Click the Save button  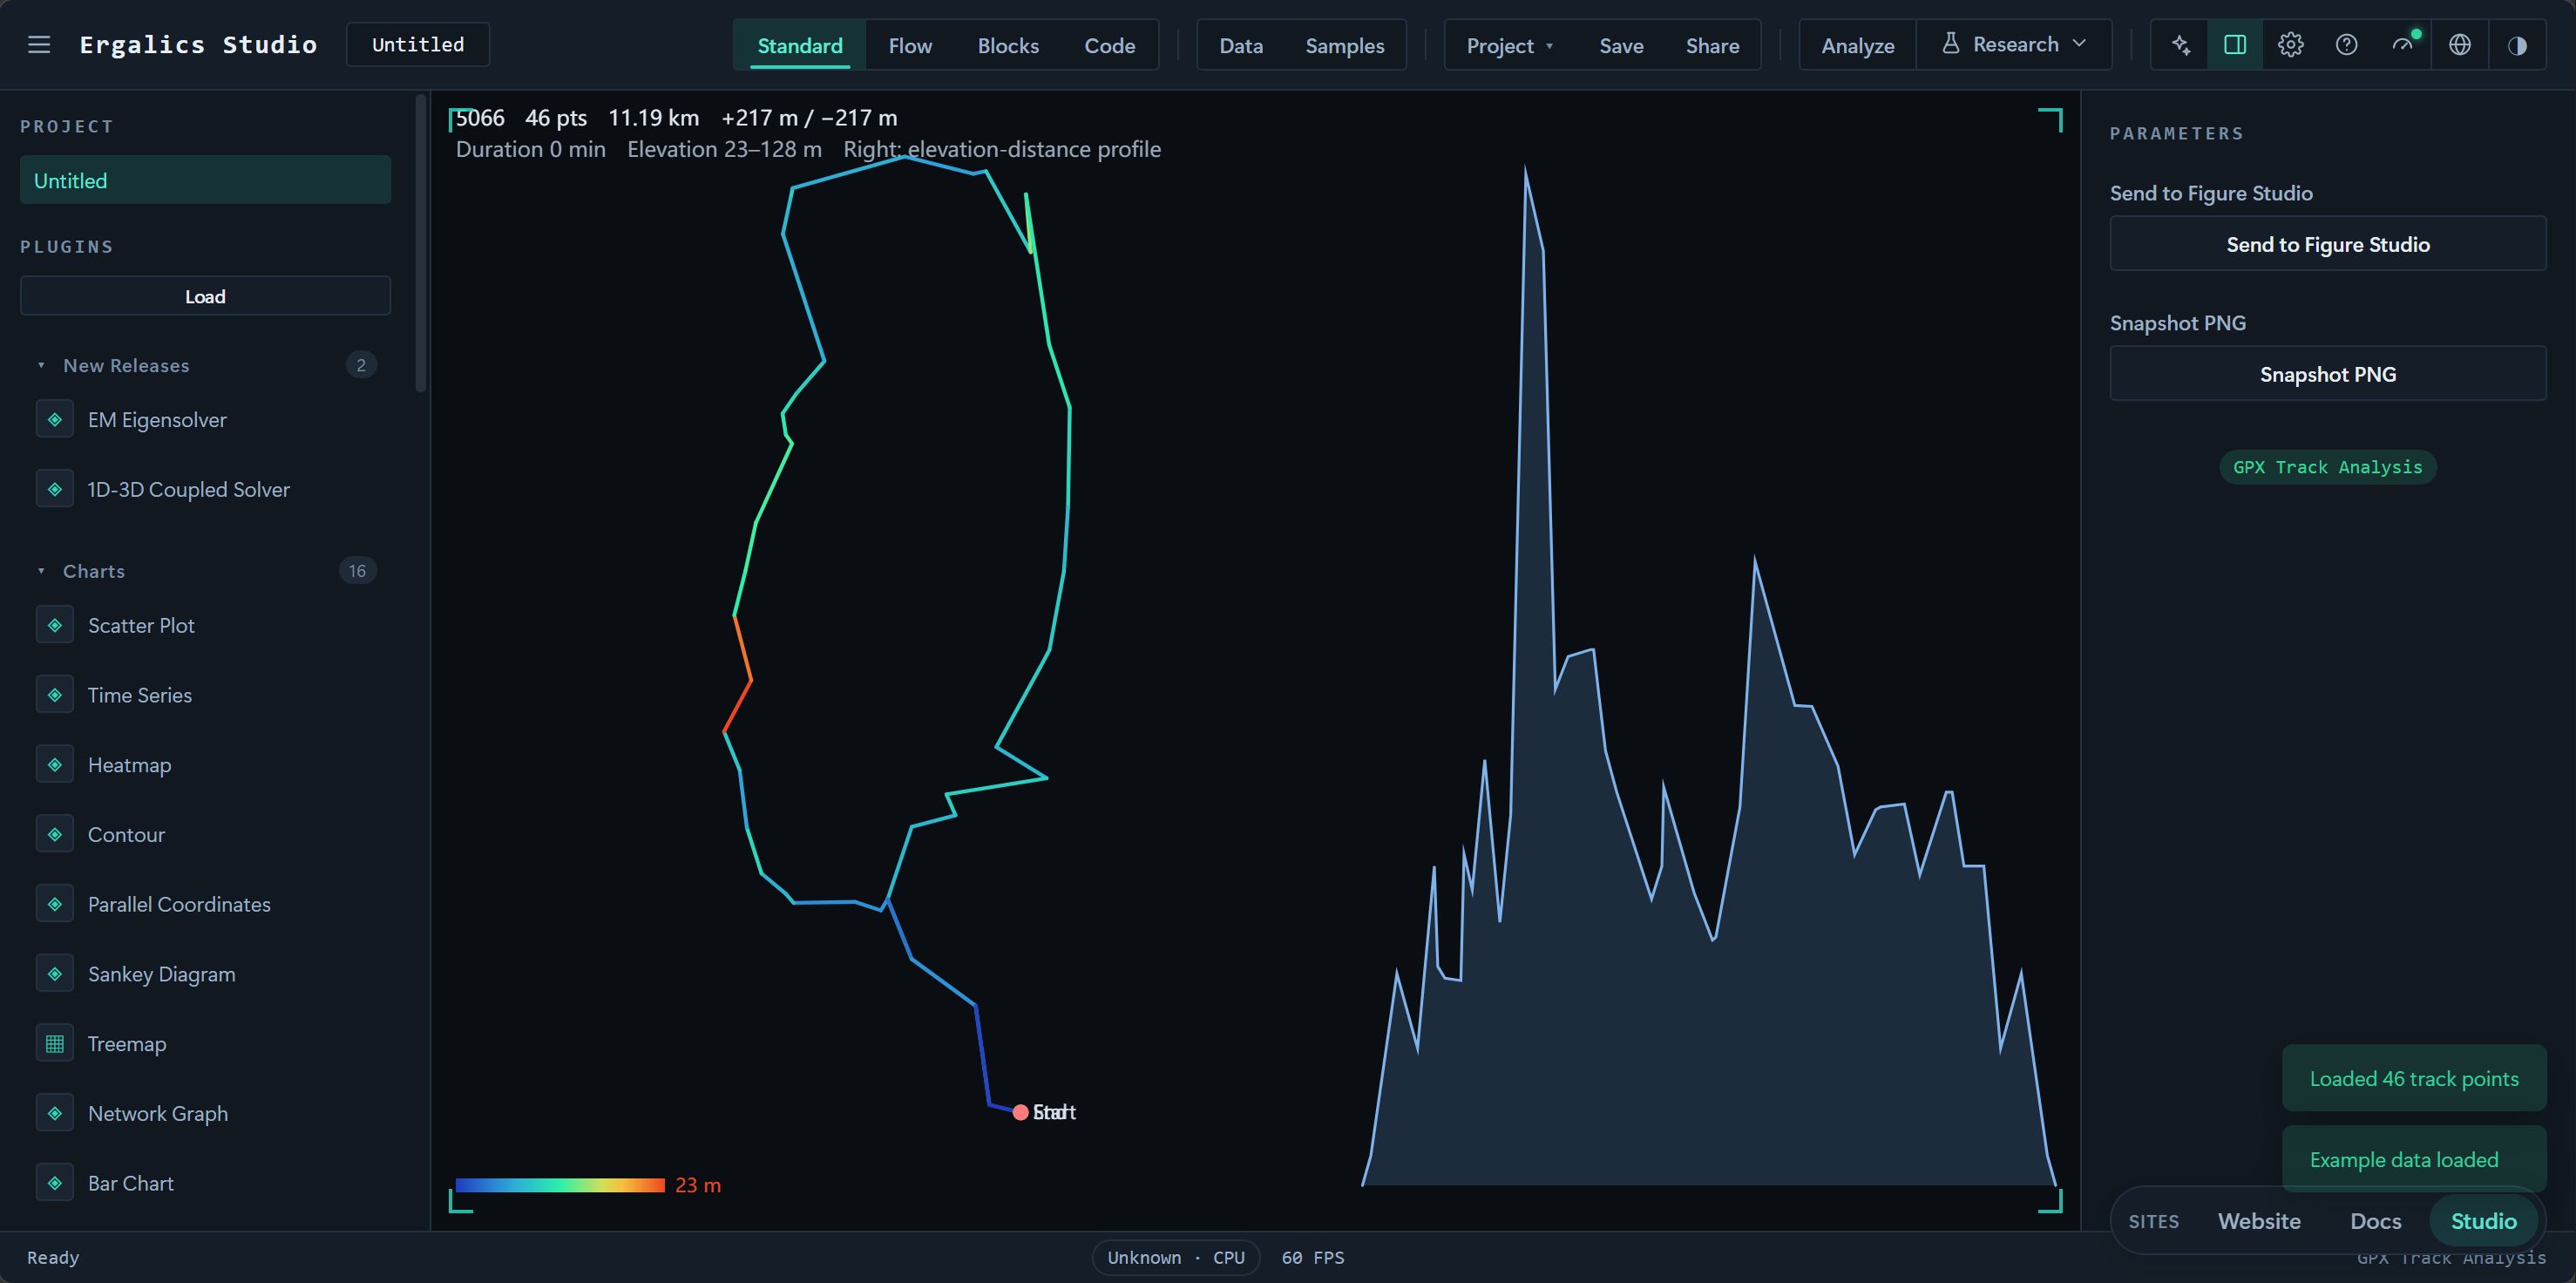pyautogui.click(x=1621, y=45)
